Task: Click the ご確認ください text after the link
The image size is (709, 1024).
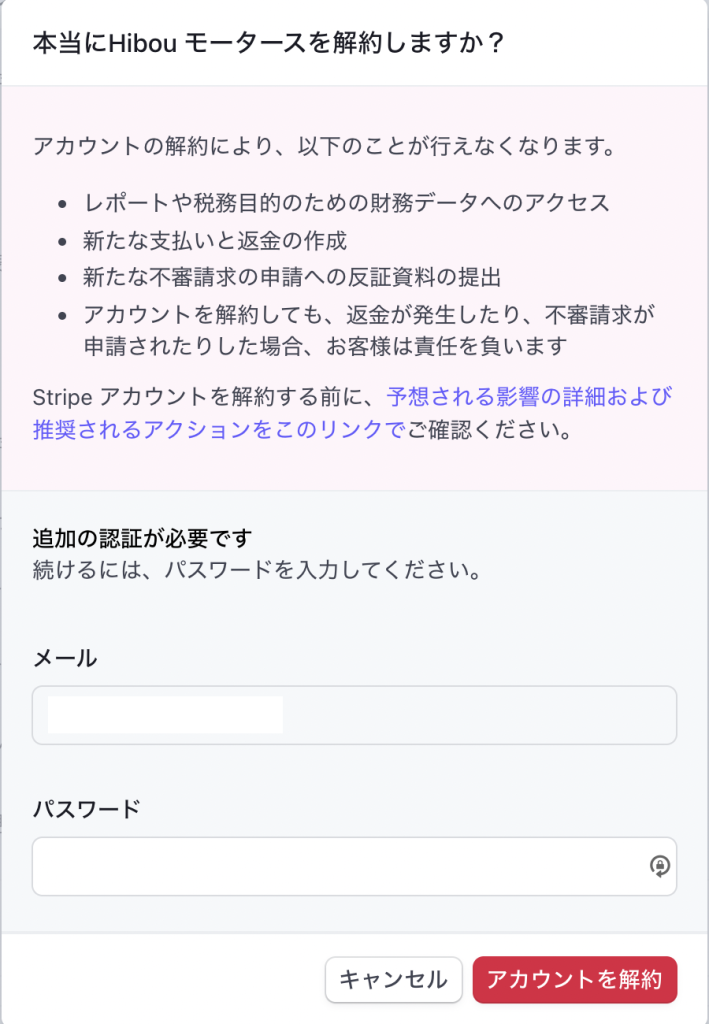Action: click(x=488, y=430)
